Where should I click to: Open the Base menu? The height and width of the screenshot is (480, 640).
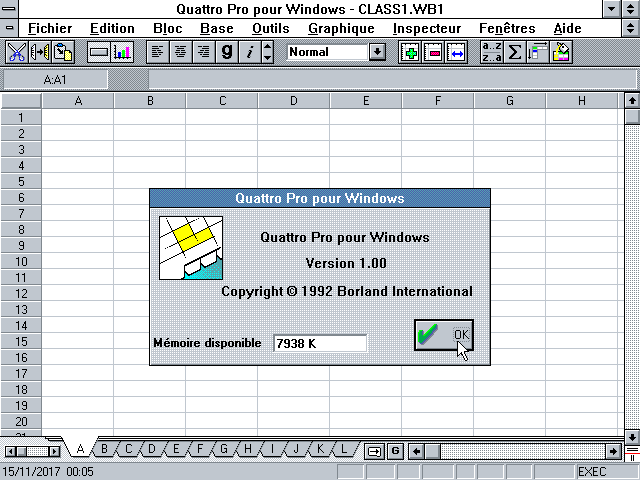click(217, 28)
